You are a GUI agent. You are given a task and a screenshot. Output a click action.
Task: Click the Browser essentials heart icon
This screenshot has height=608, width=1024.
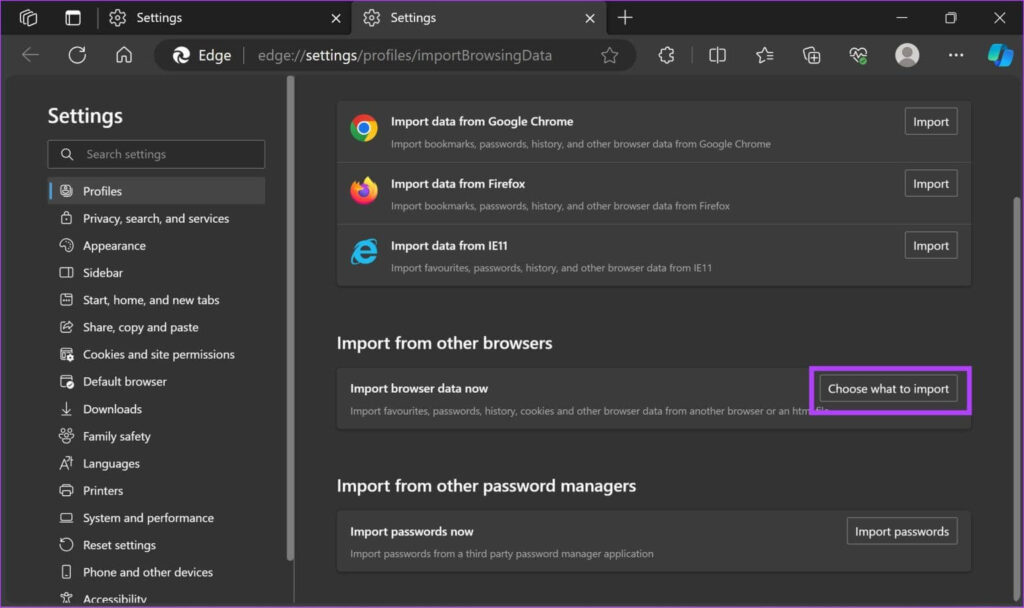(x=858, y=55)
